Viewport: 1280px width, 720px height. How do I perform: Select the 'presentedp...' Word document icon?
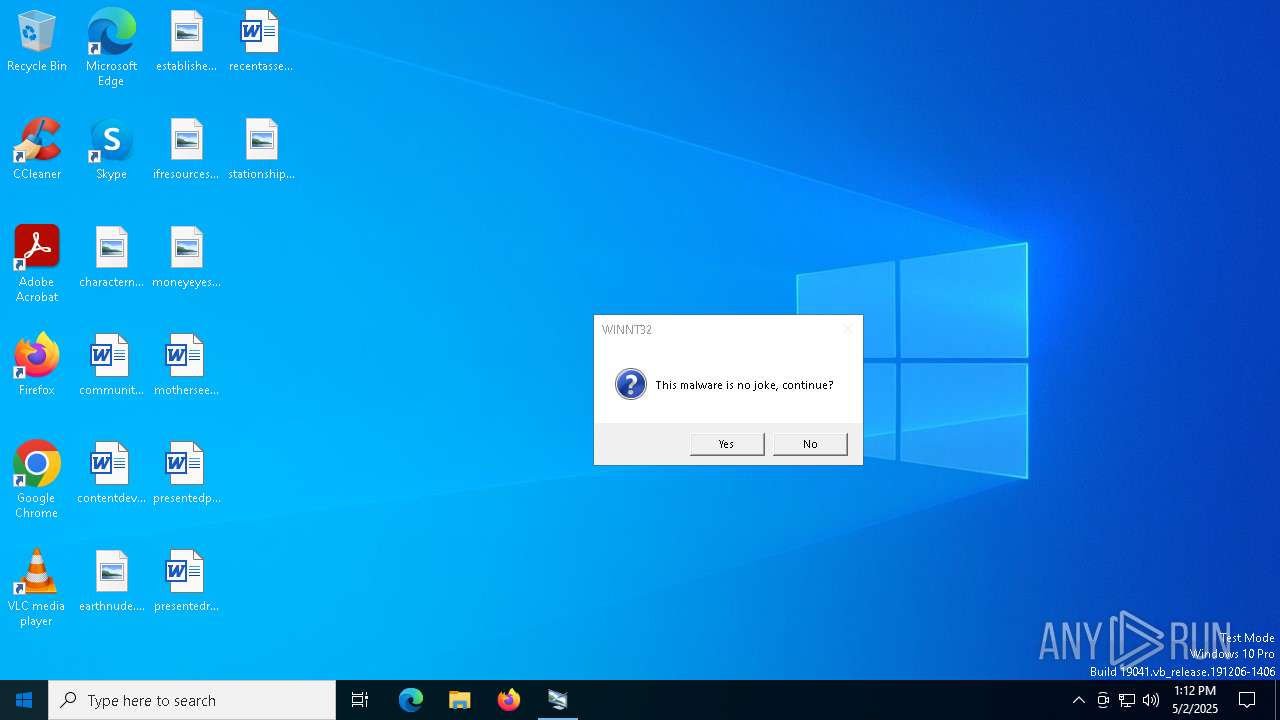pos(186,474)
